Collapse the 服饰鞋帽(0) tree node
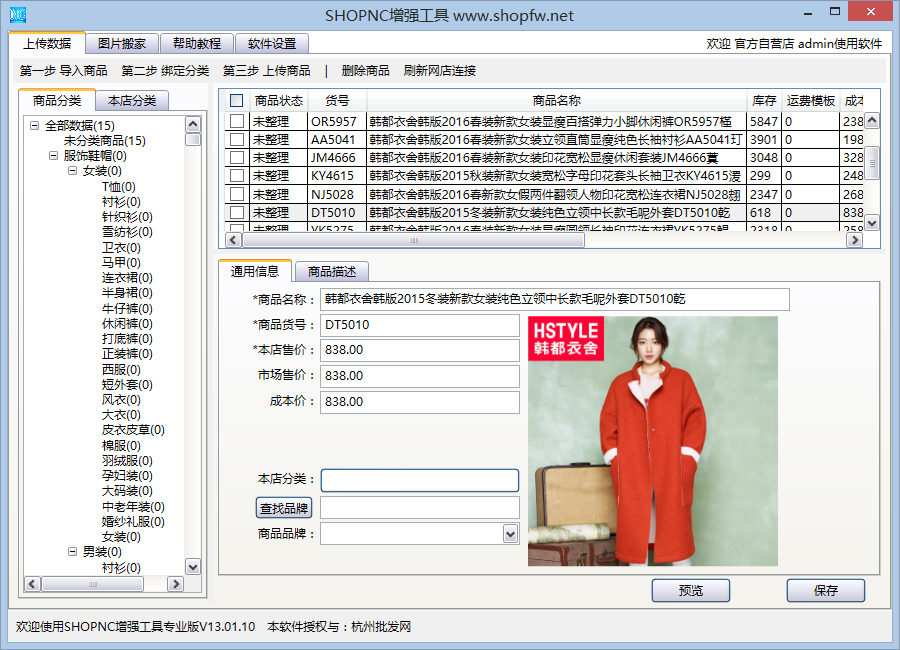 tap(53, 156)
